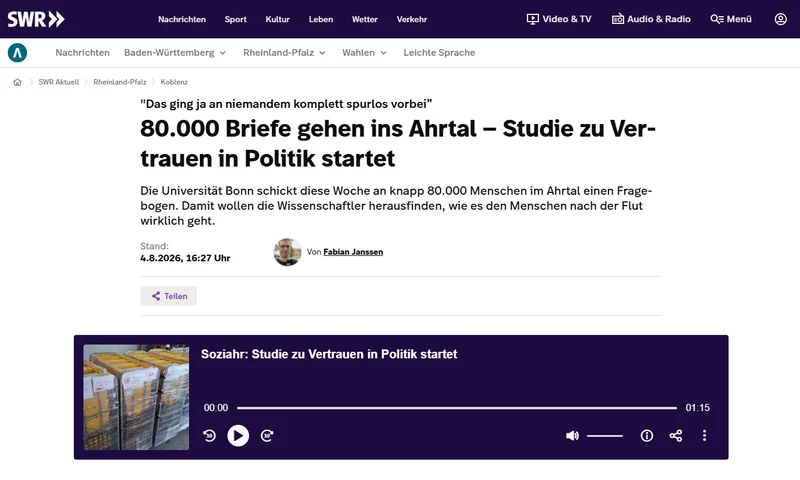
Task: Click the author portrait photo
Action: 287,252
